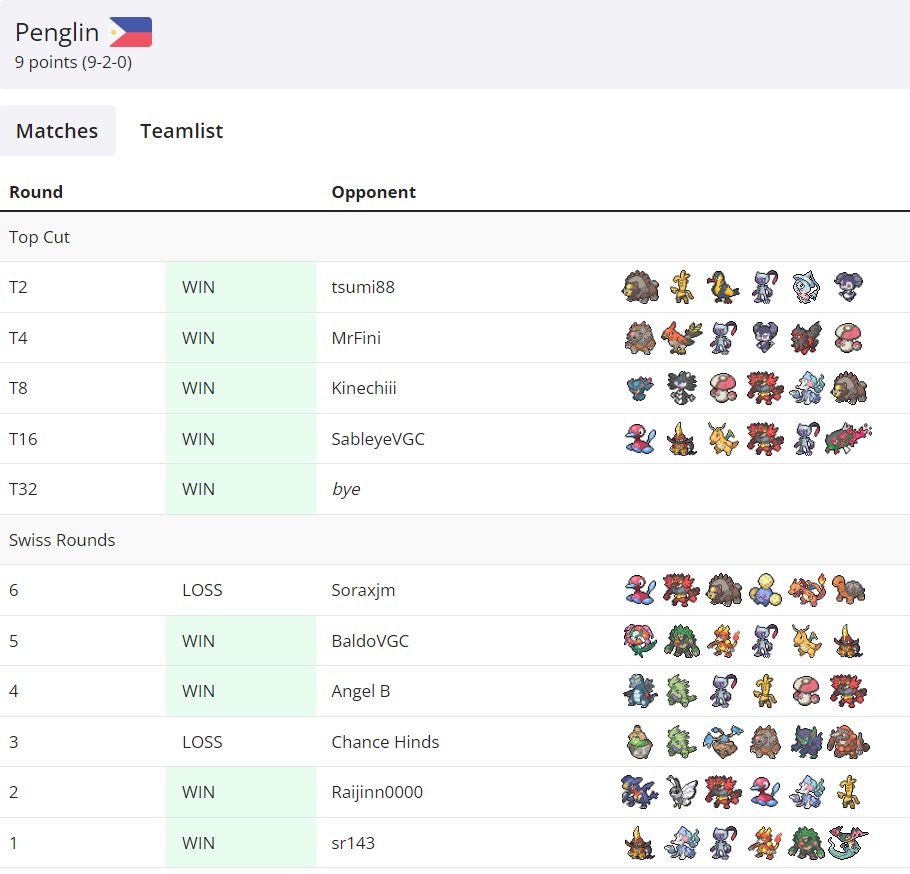Click the Toucannon icon in the T2 row
Viewport: 910px width, 874px height.
(723, 286)
